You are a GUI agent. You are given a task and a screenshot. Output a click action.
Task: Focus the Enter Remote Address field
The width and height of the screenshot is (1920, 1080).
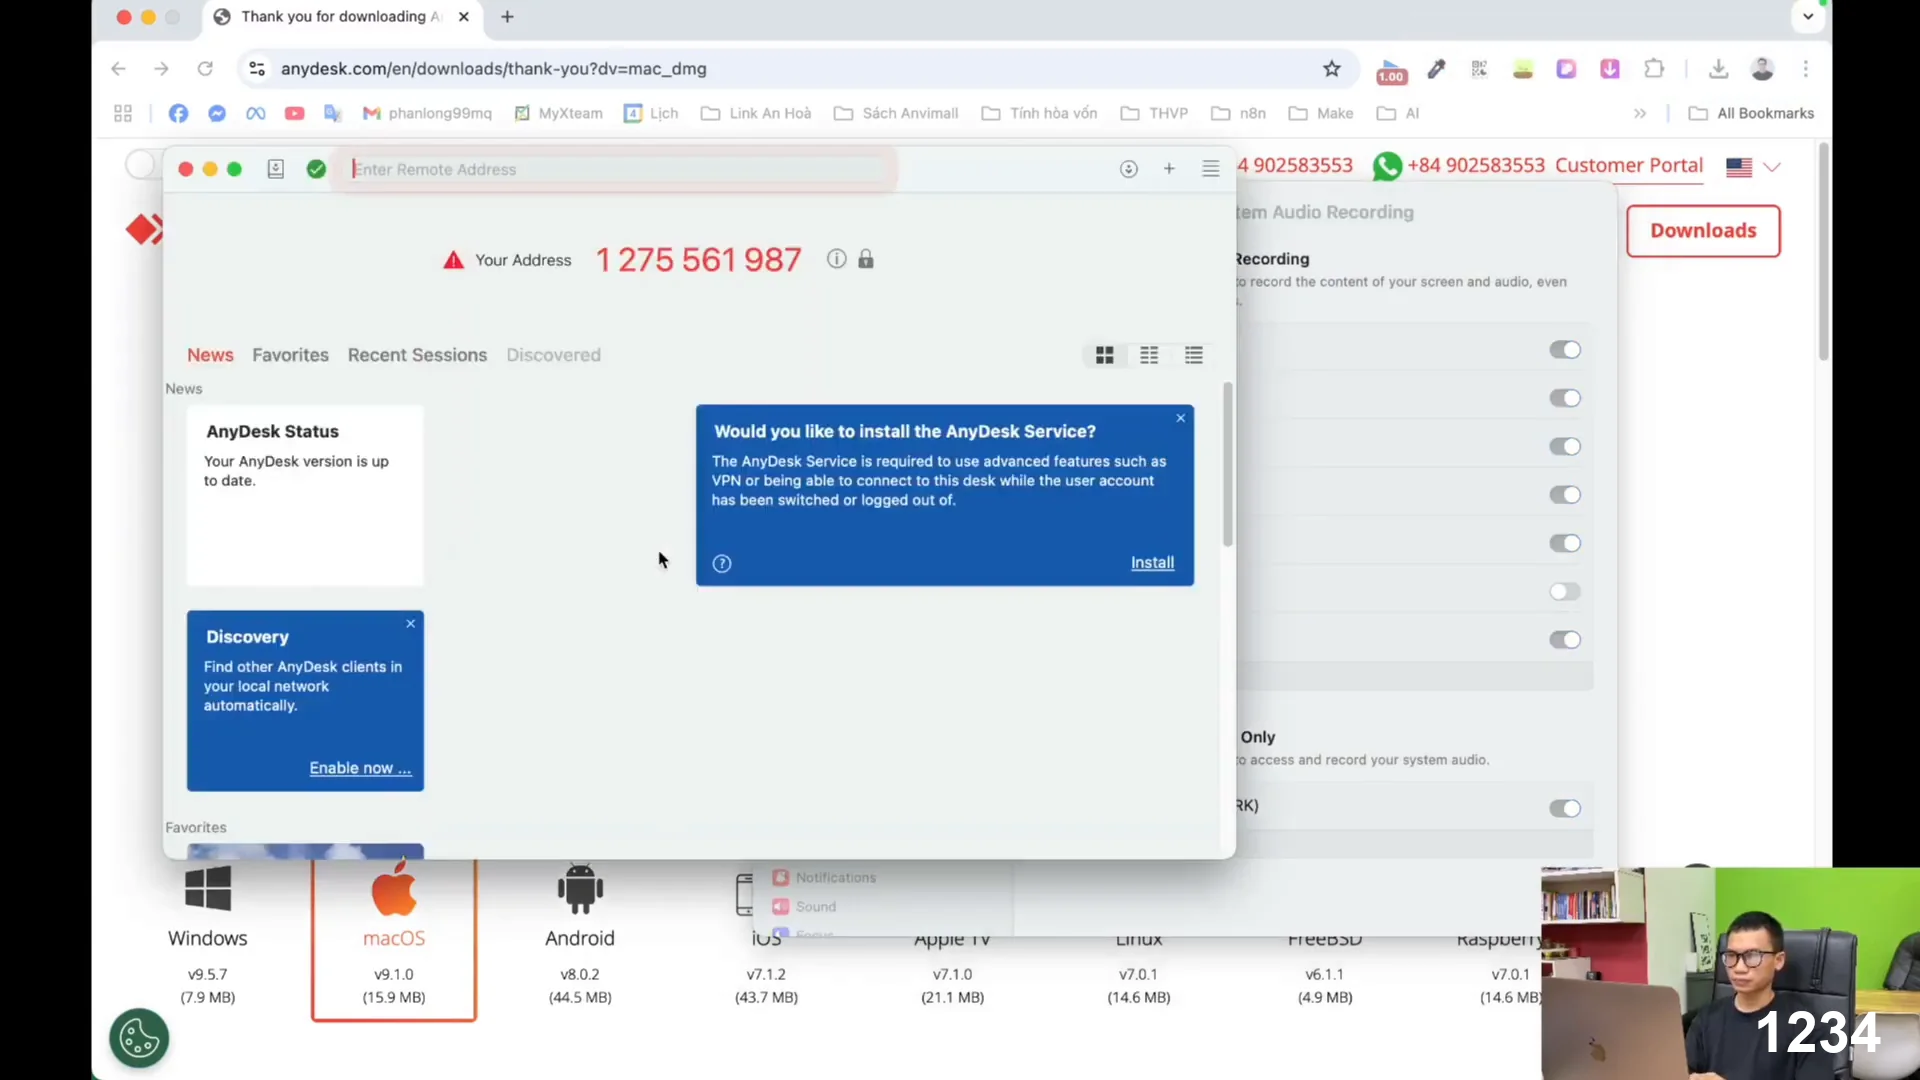pyautogui.click(x=615, y=169)
